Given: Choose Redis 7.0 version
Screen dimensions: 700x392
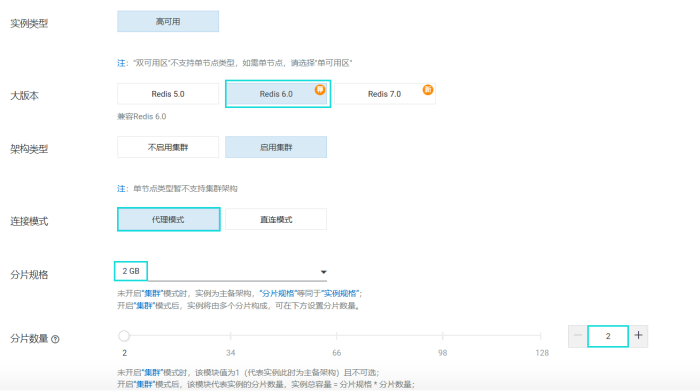Looking at the screenshot, I should (x=384, y=94).
